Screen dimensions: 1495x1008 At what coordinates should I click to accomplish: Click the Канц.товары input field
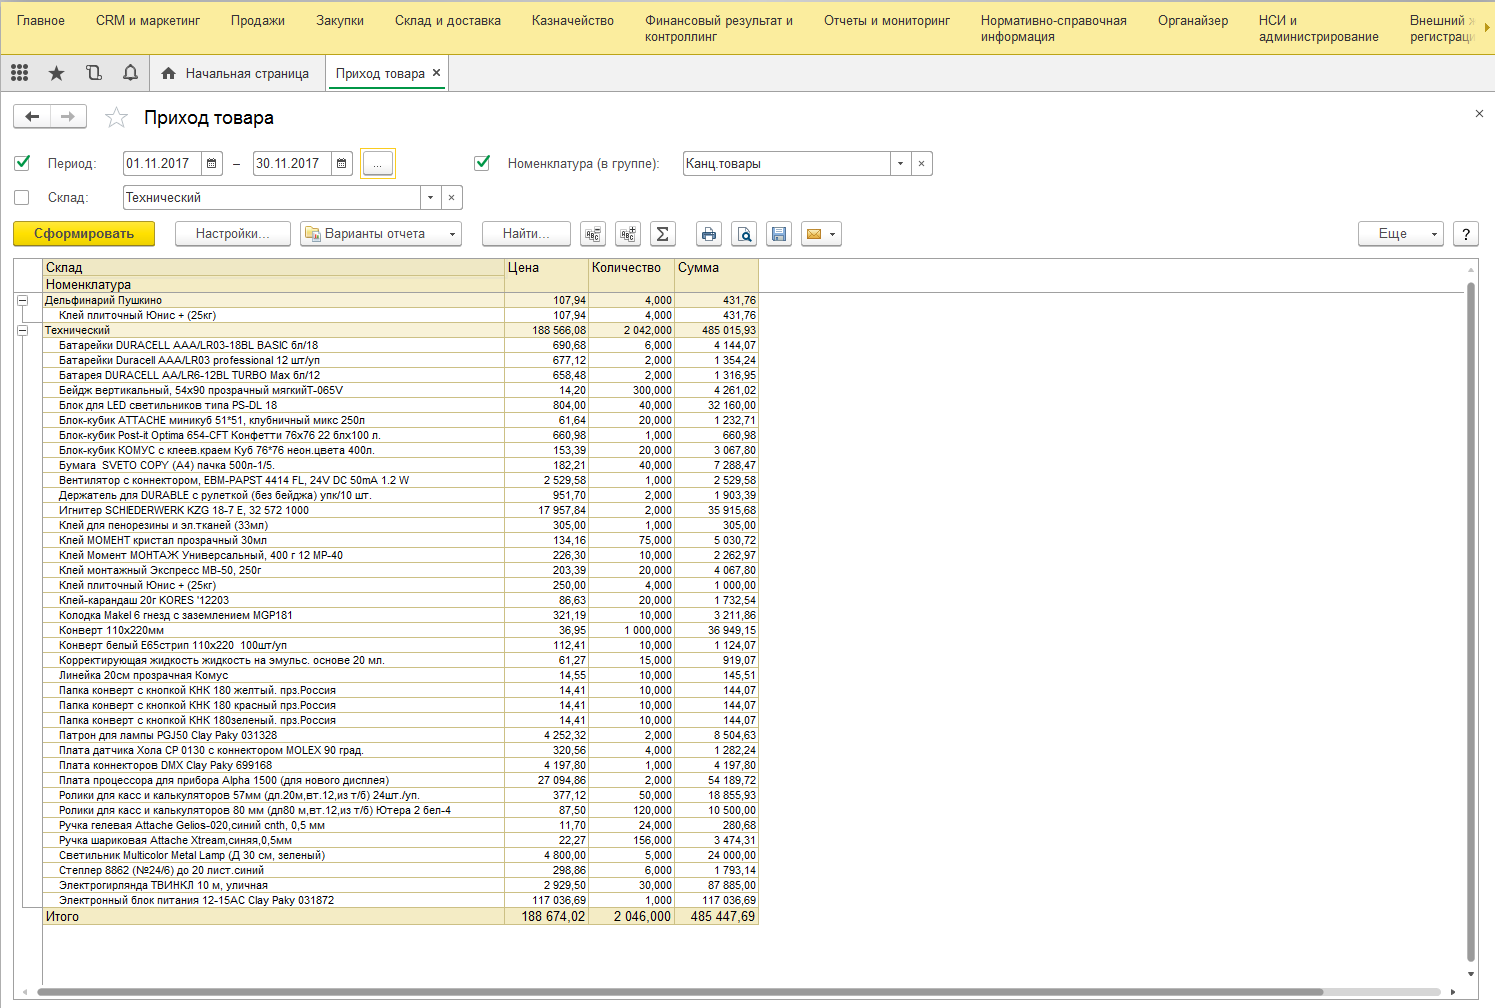(x=787, y=163)
